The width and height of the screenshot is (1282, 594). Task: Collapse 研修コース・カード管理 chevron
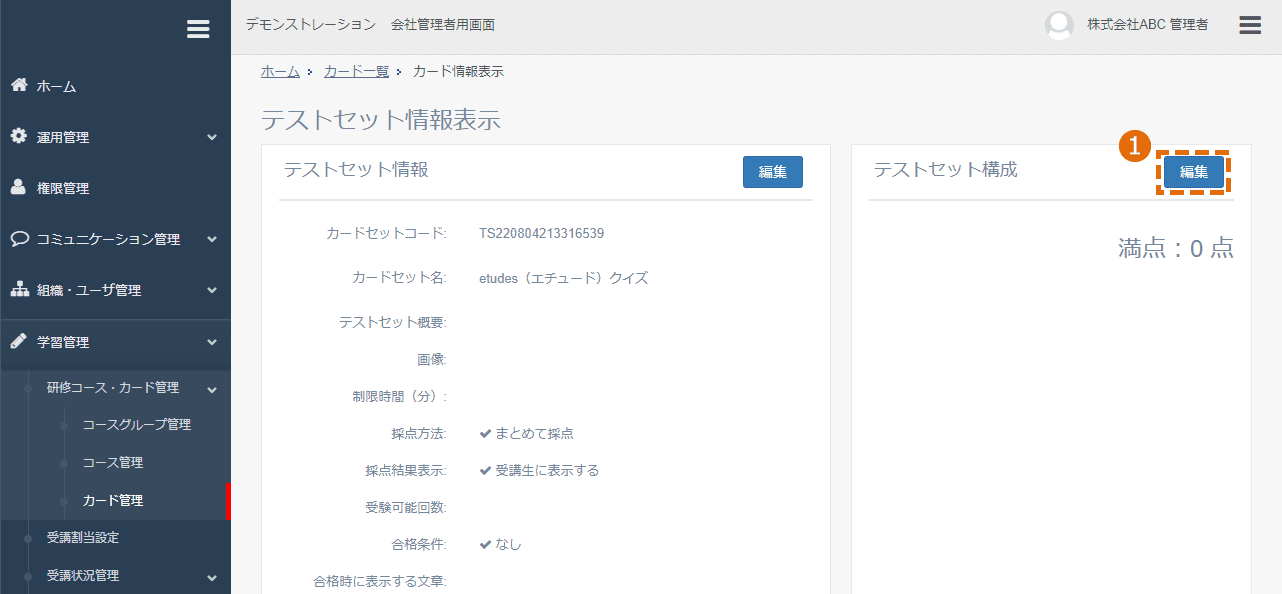212,388
